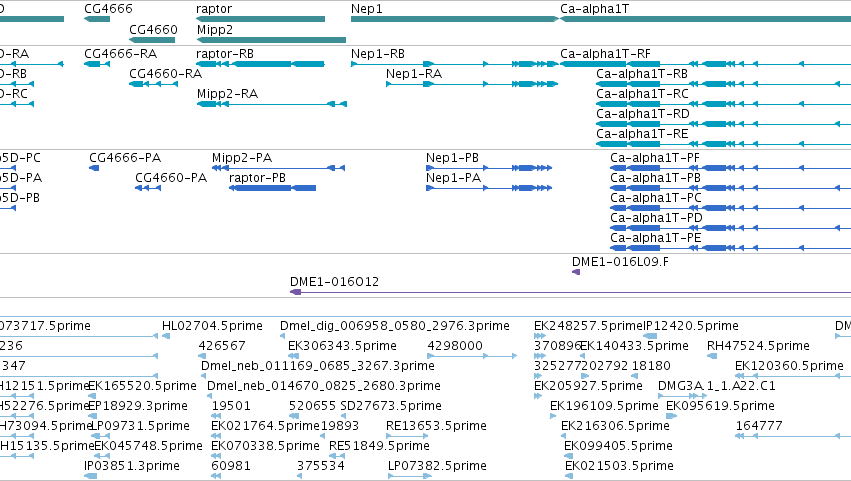This screenshot has height=481, width=851.
Task: Click the Nep1-RB transcript label
Action: [378, 54]
